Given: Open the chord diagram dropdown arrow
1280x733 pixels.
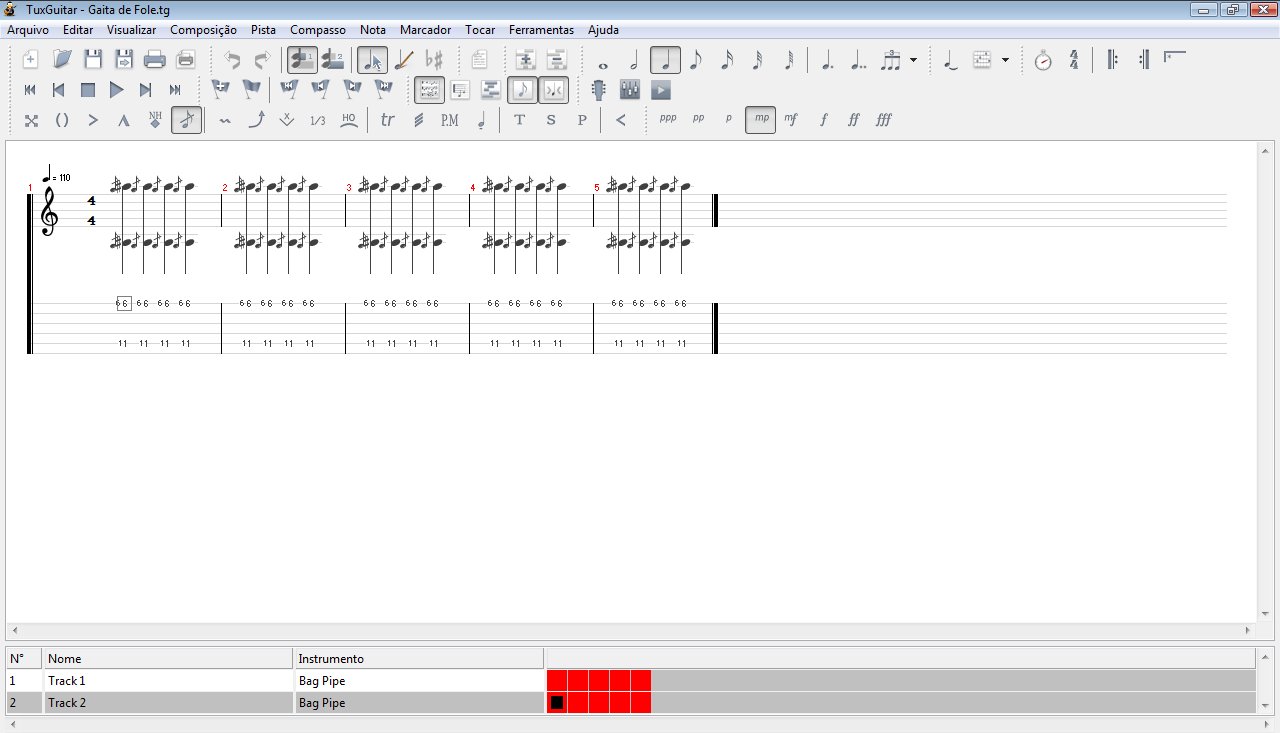Looking at the screenshot, I should click(1005, 60).
